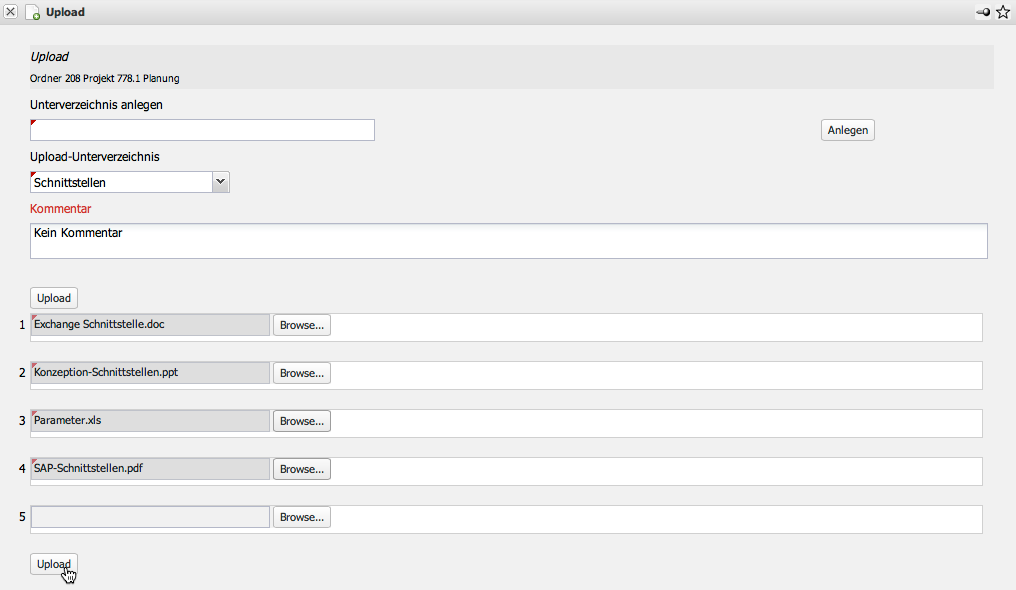This screenshot has width=1016, height=590.
Task: Click the Upload button above the file list
Action: (54, 298)
